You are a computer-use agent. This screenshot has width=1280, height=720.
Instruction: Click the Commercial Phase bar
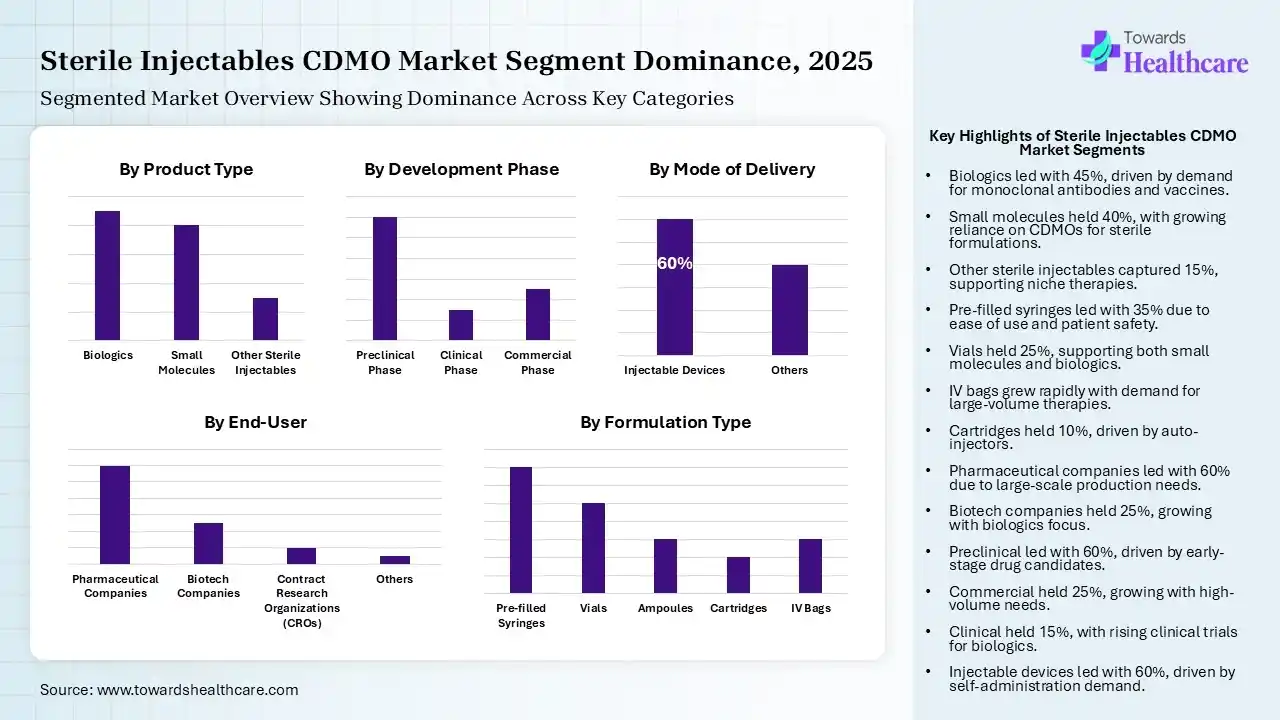(538, 314)
